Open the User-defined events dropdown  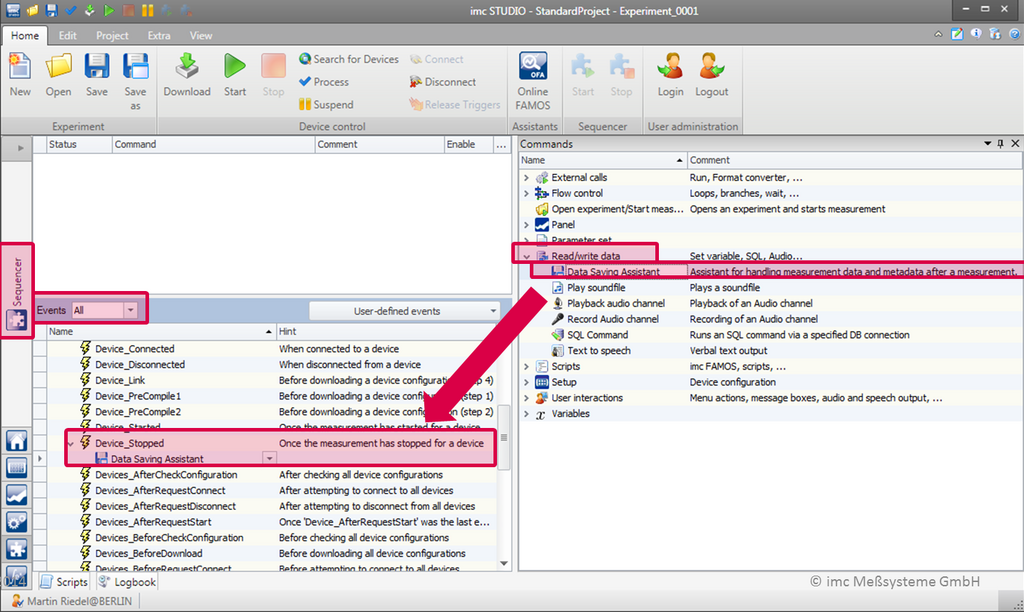coord(404,311)
